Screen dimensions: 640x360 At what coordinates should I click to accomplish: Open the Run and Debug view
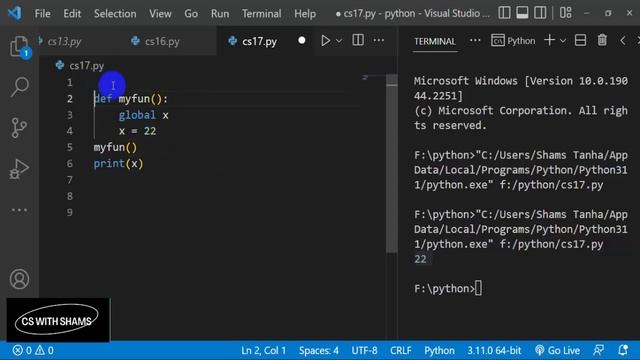tap(19, 168)
